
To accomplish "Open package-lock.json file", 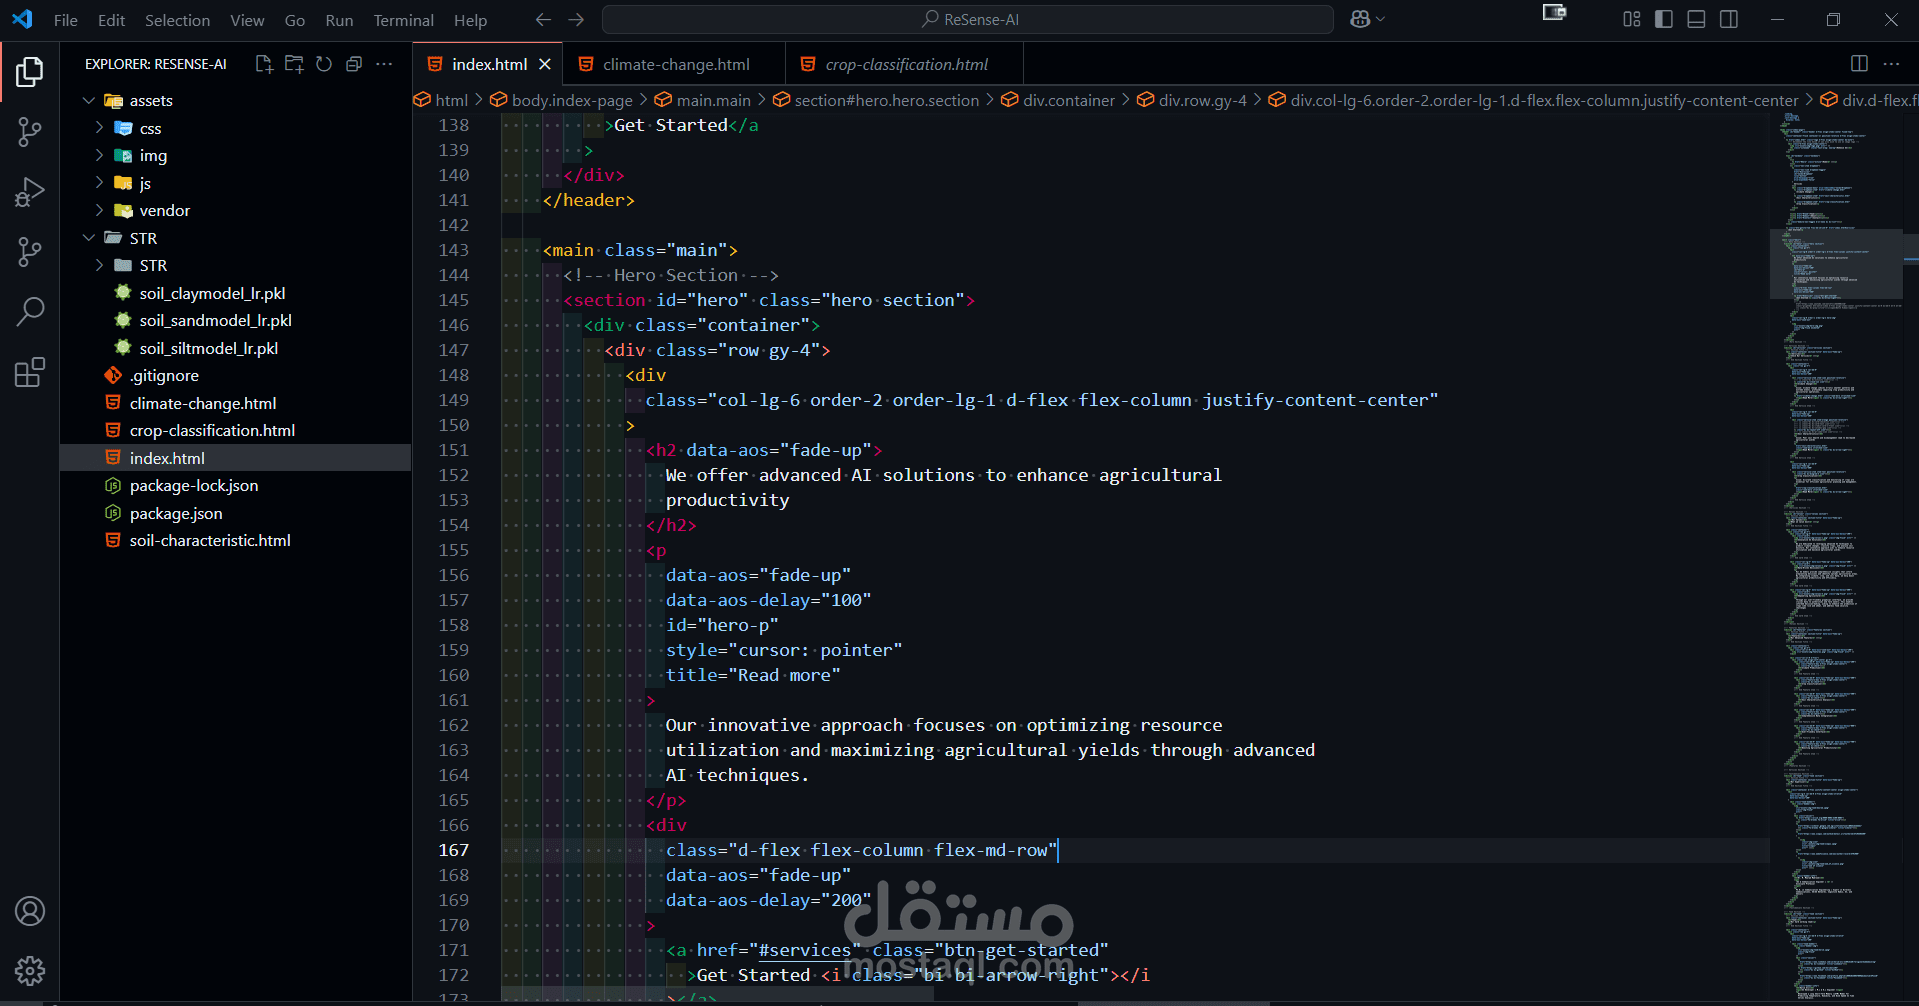I will point(193,485).
